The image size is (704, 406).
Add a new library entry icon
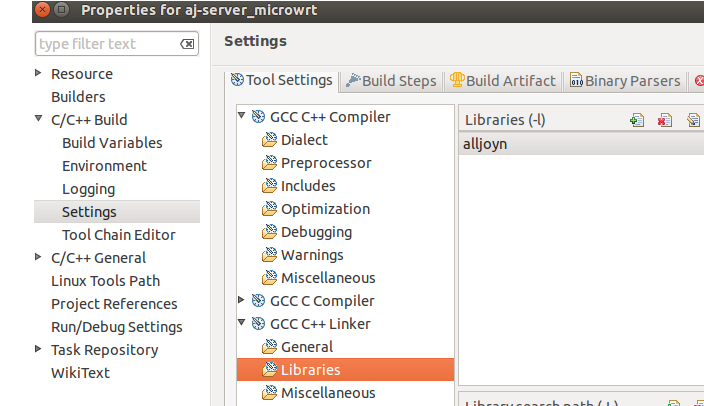pos(637,120)
